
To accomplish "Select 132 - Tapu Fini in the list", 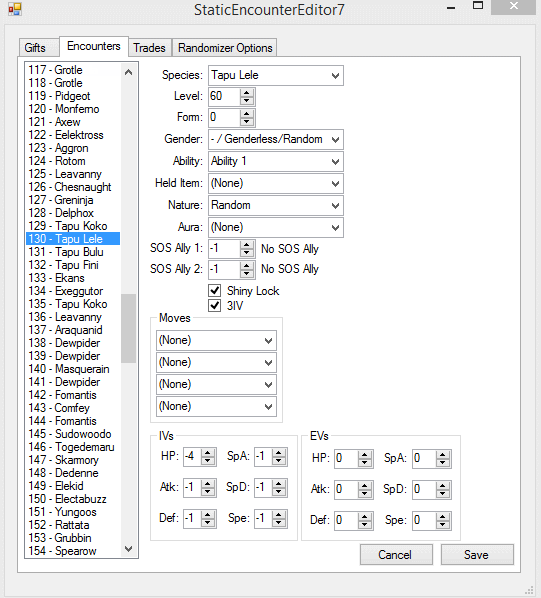I will point(73,265).
